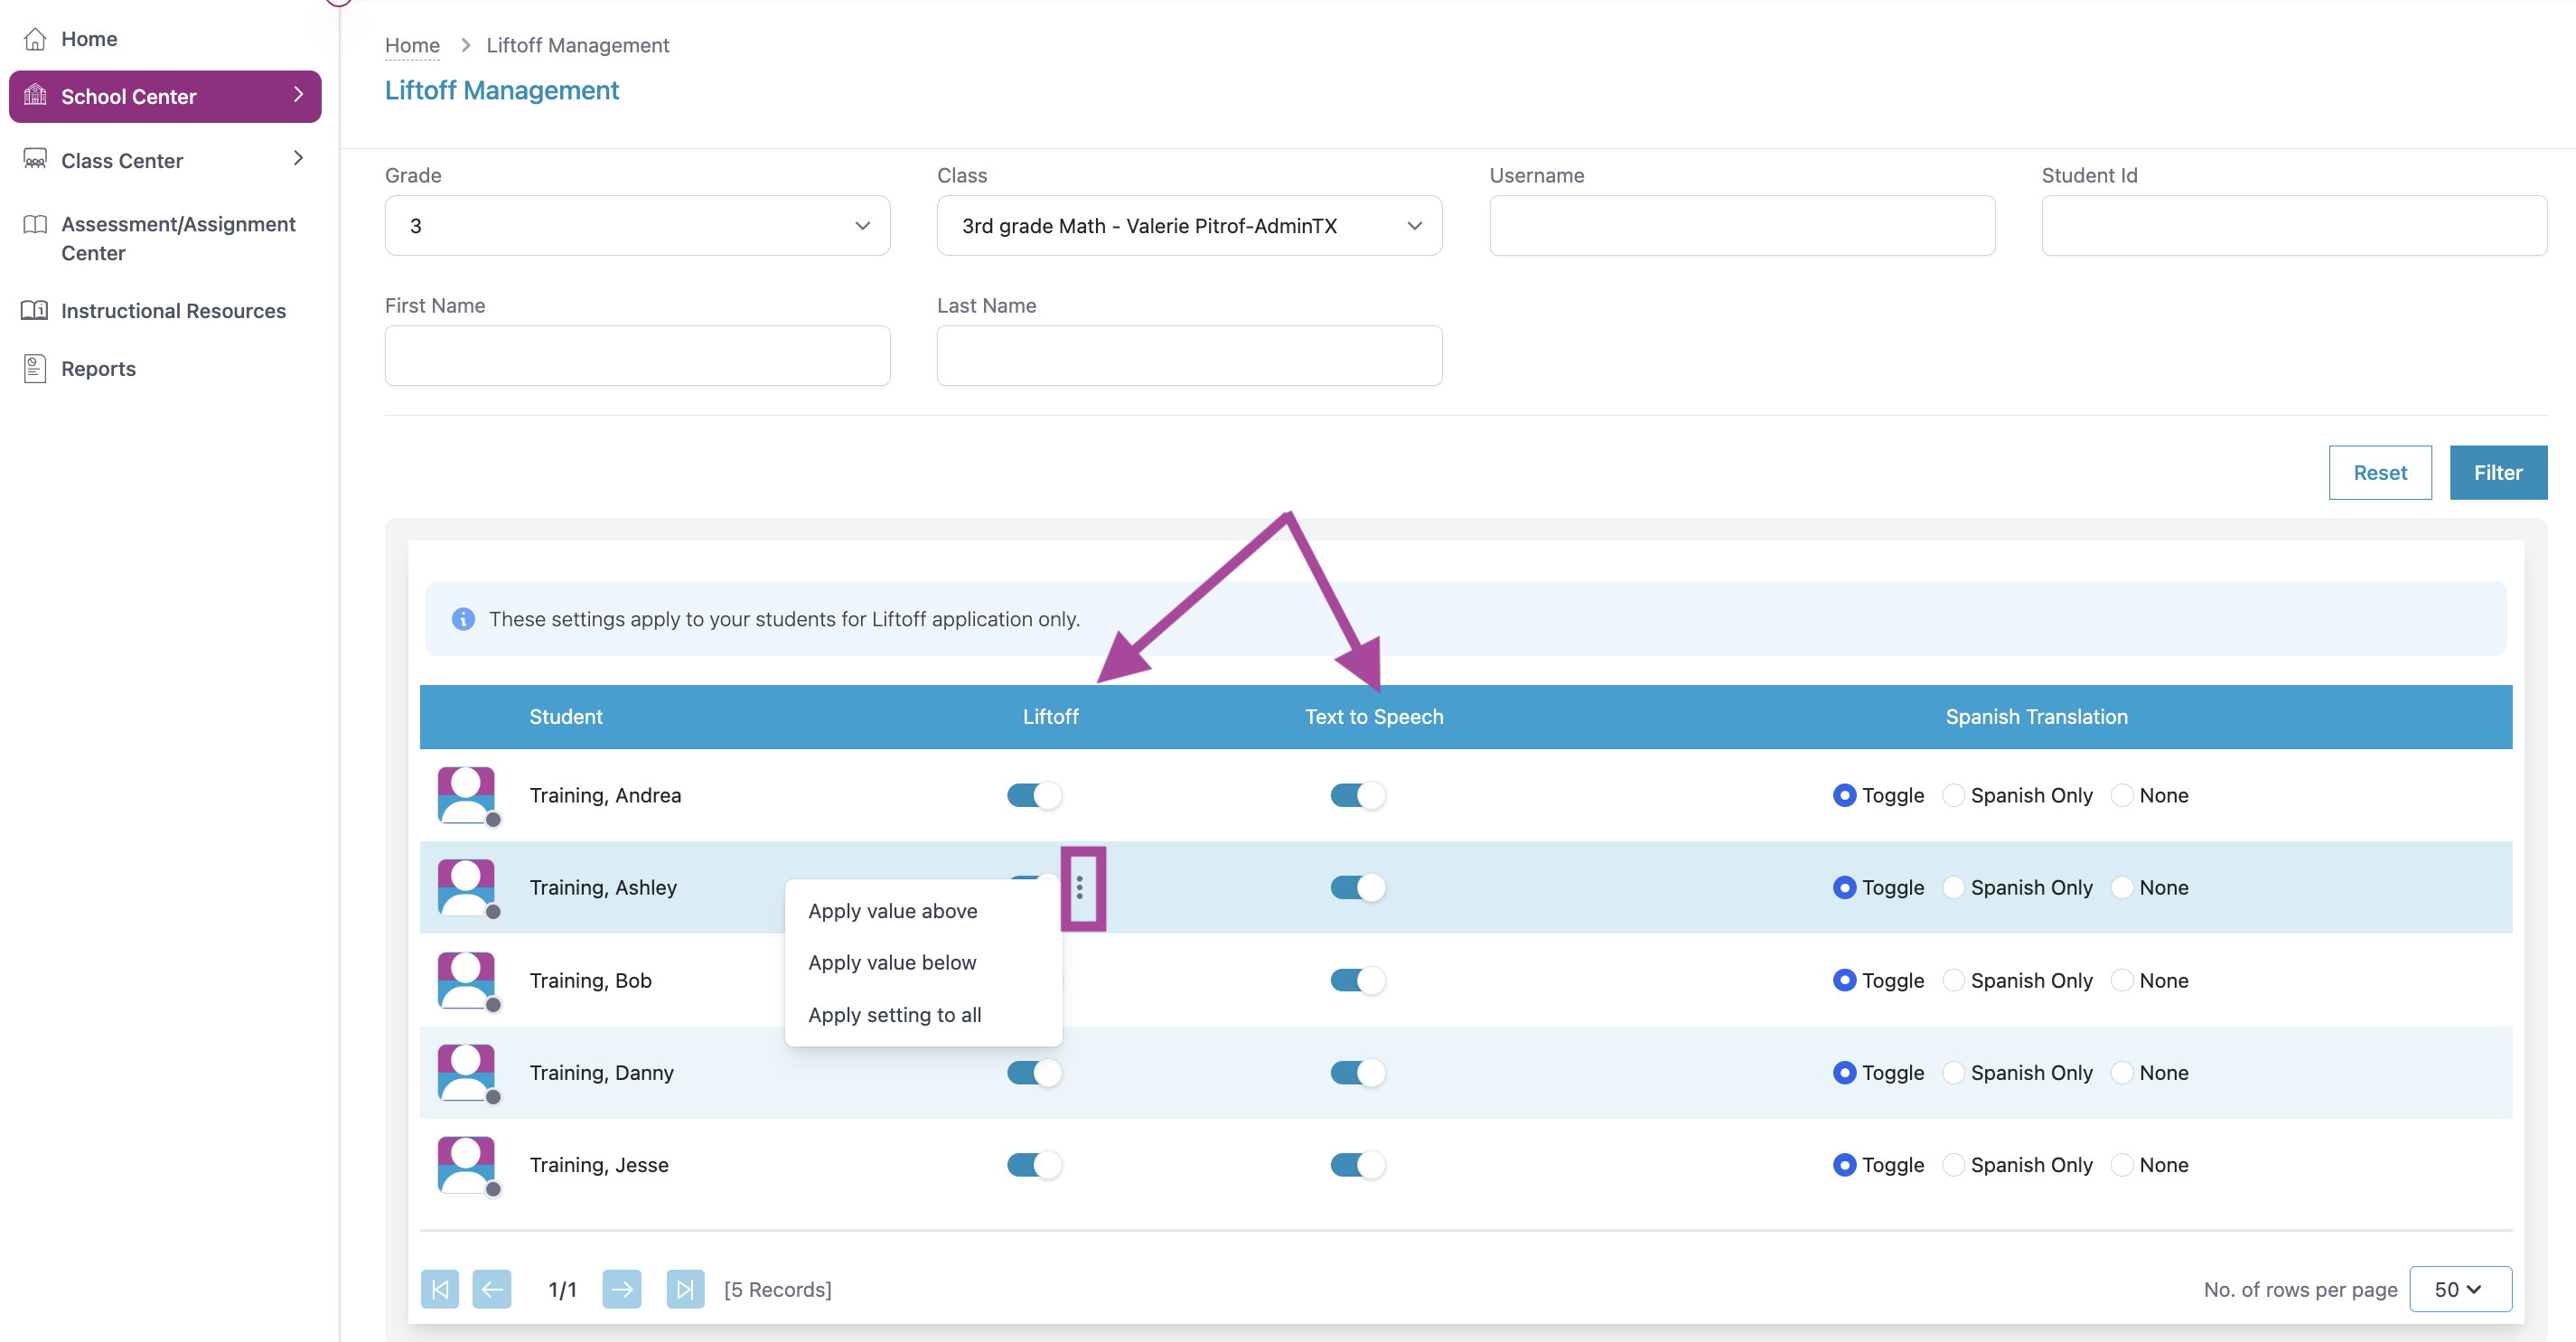The image size is (2576, 1342).
Task: Click the name Training, Bob
Action: [590, 980]
